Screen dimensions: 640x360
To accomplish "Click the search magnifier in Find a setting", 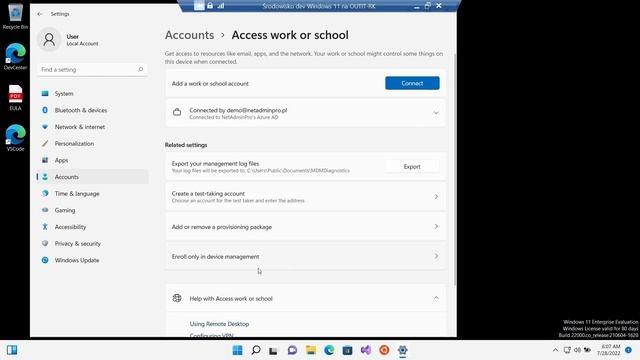I will click(140, 69).
